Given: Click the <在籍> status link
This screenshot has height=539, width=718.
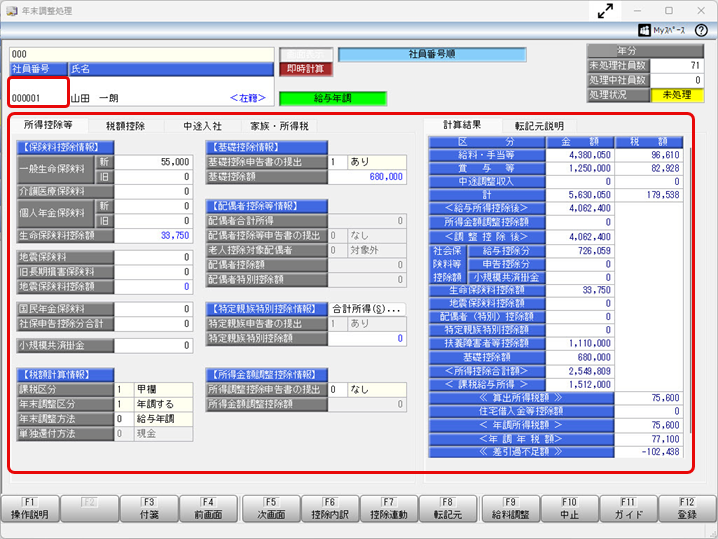Looking at the screenshot, I should pos(247,98).
